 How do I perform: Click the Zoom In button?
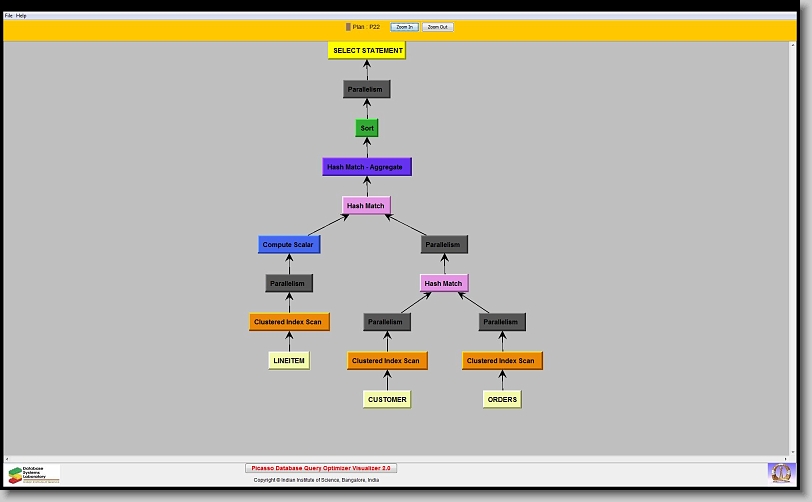click(404, 27)
